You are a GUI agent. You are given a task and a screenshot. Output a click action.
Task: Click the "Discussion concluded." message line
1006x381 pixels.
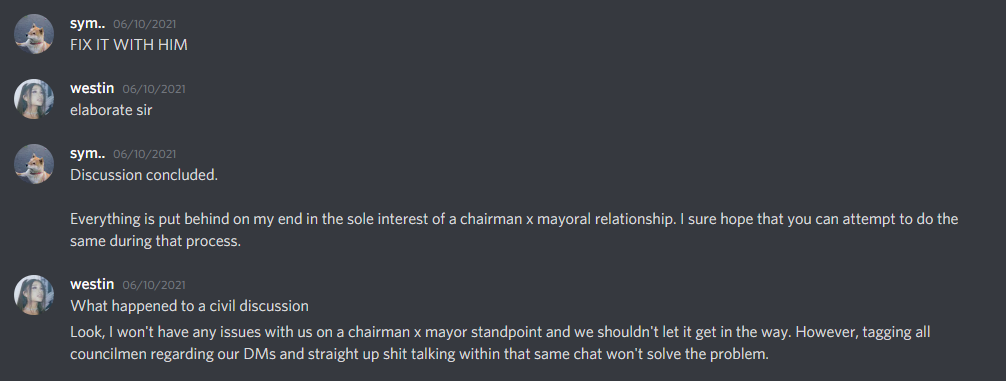[x=144, y=175]
